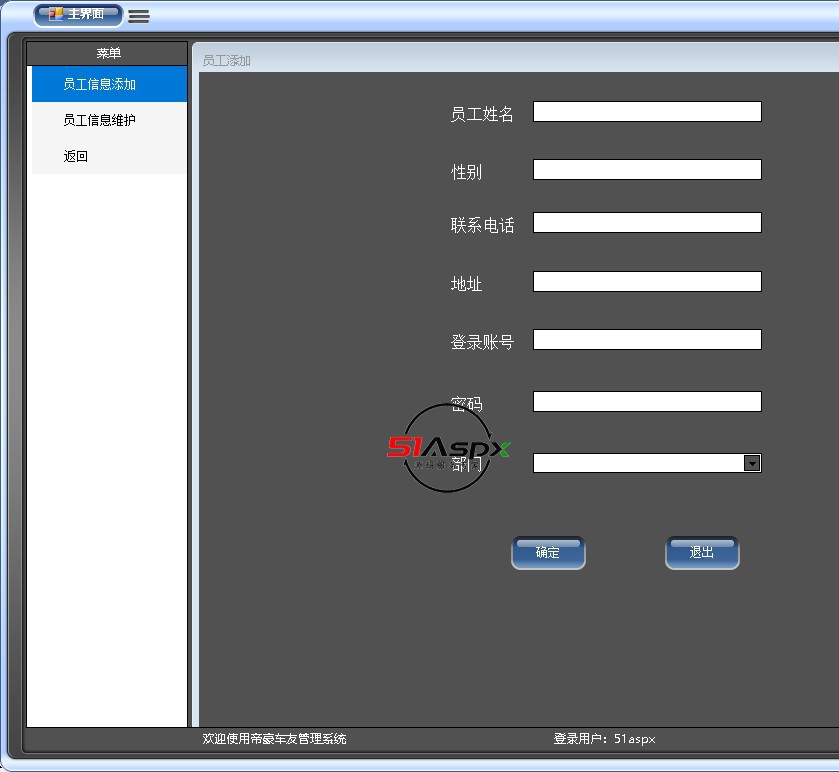This screenshot has width=839, height=772.
Task: Click the 员工姓名 label
Action: tap(482, 113)
